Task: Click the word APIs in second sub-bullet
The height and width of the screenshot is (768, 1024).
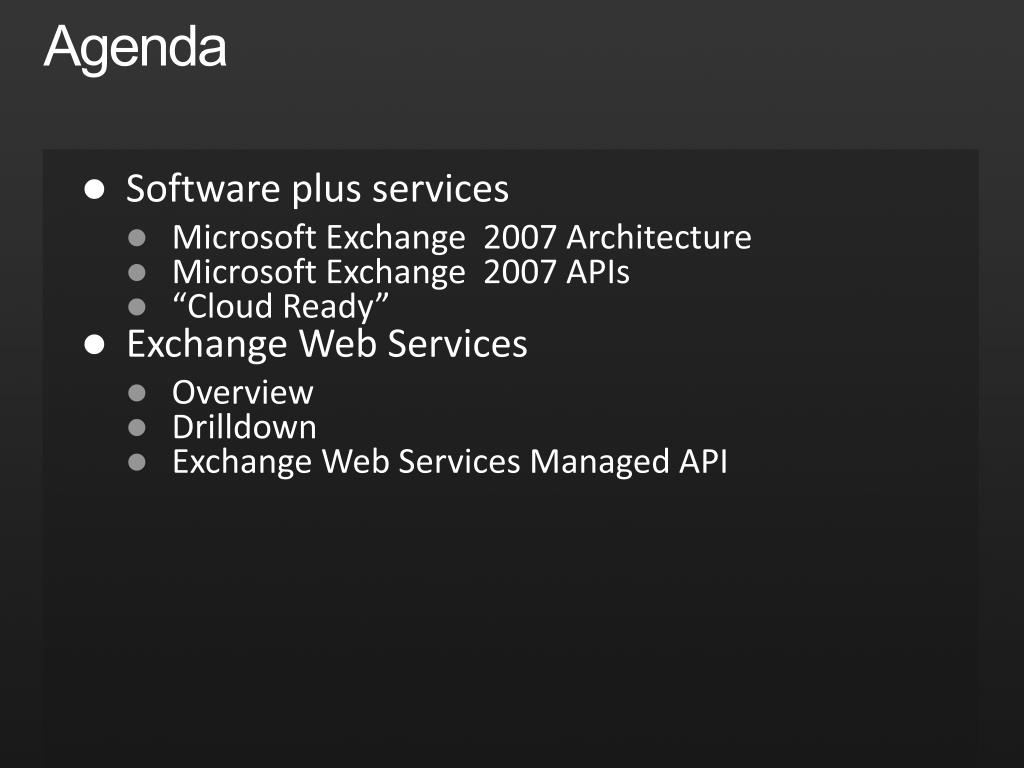Action: (598, 272)
